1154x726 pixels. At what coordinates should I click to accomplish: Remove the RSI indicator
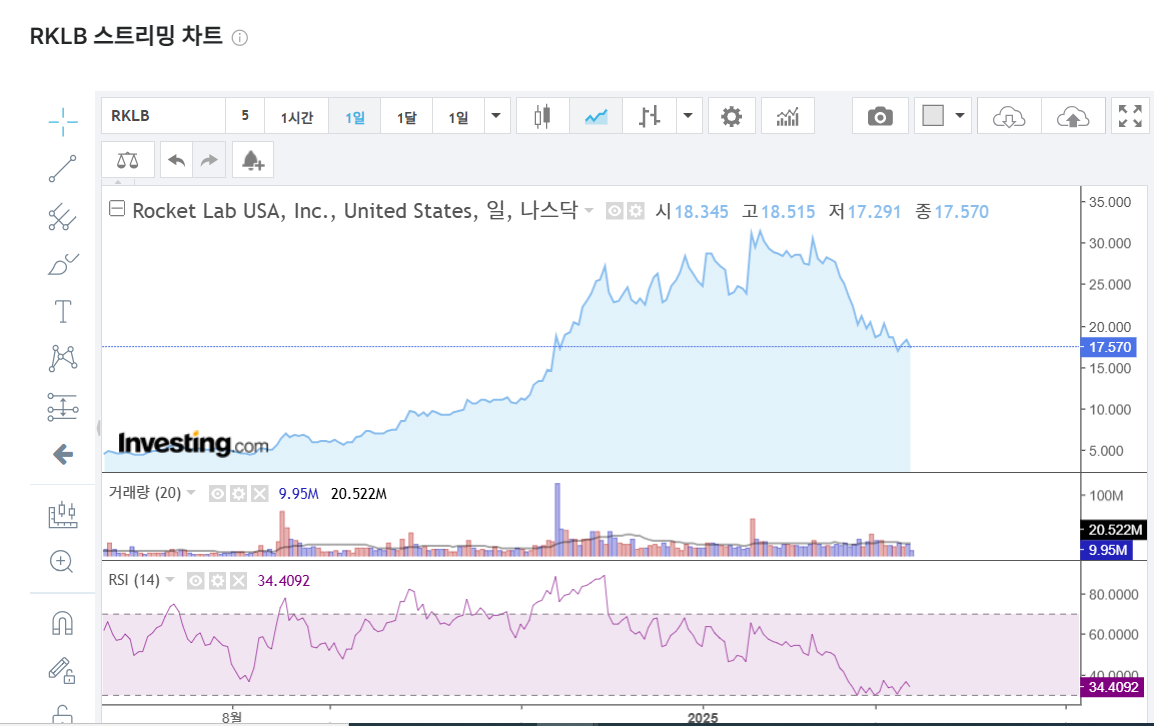click(238, 581)
